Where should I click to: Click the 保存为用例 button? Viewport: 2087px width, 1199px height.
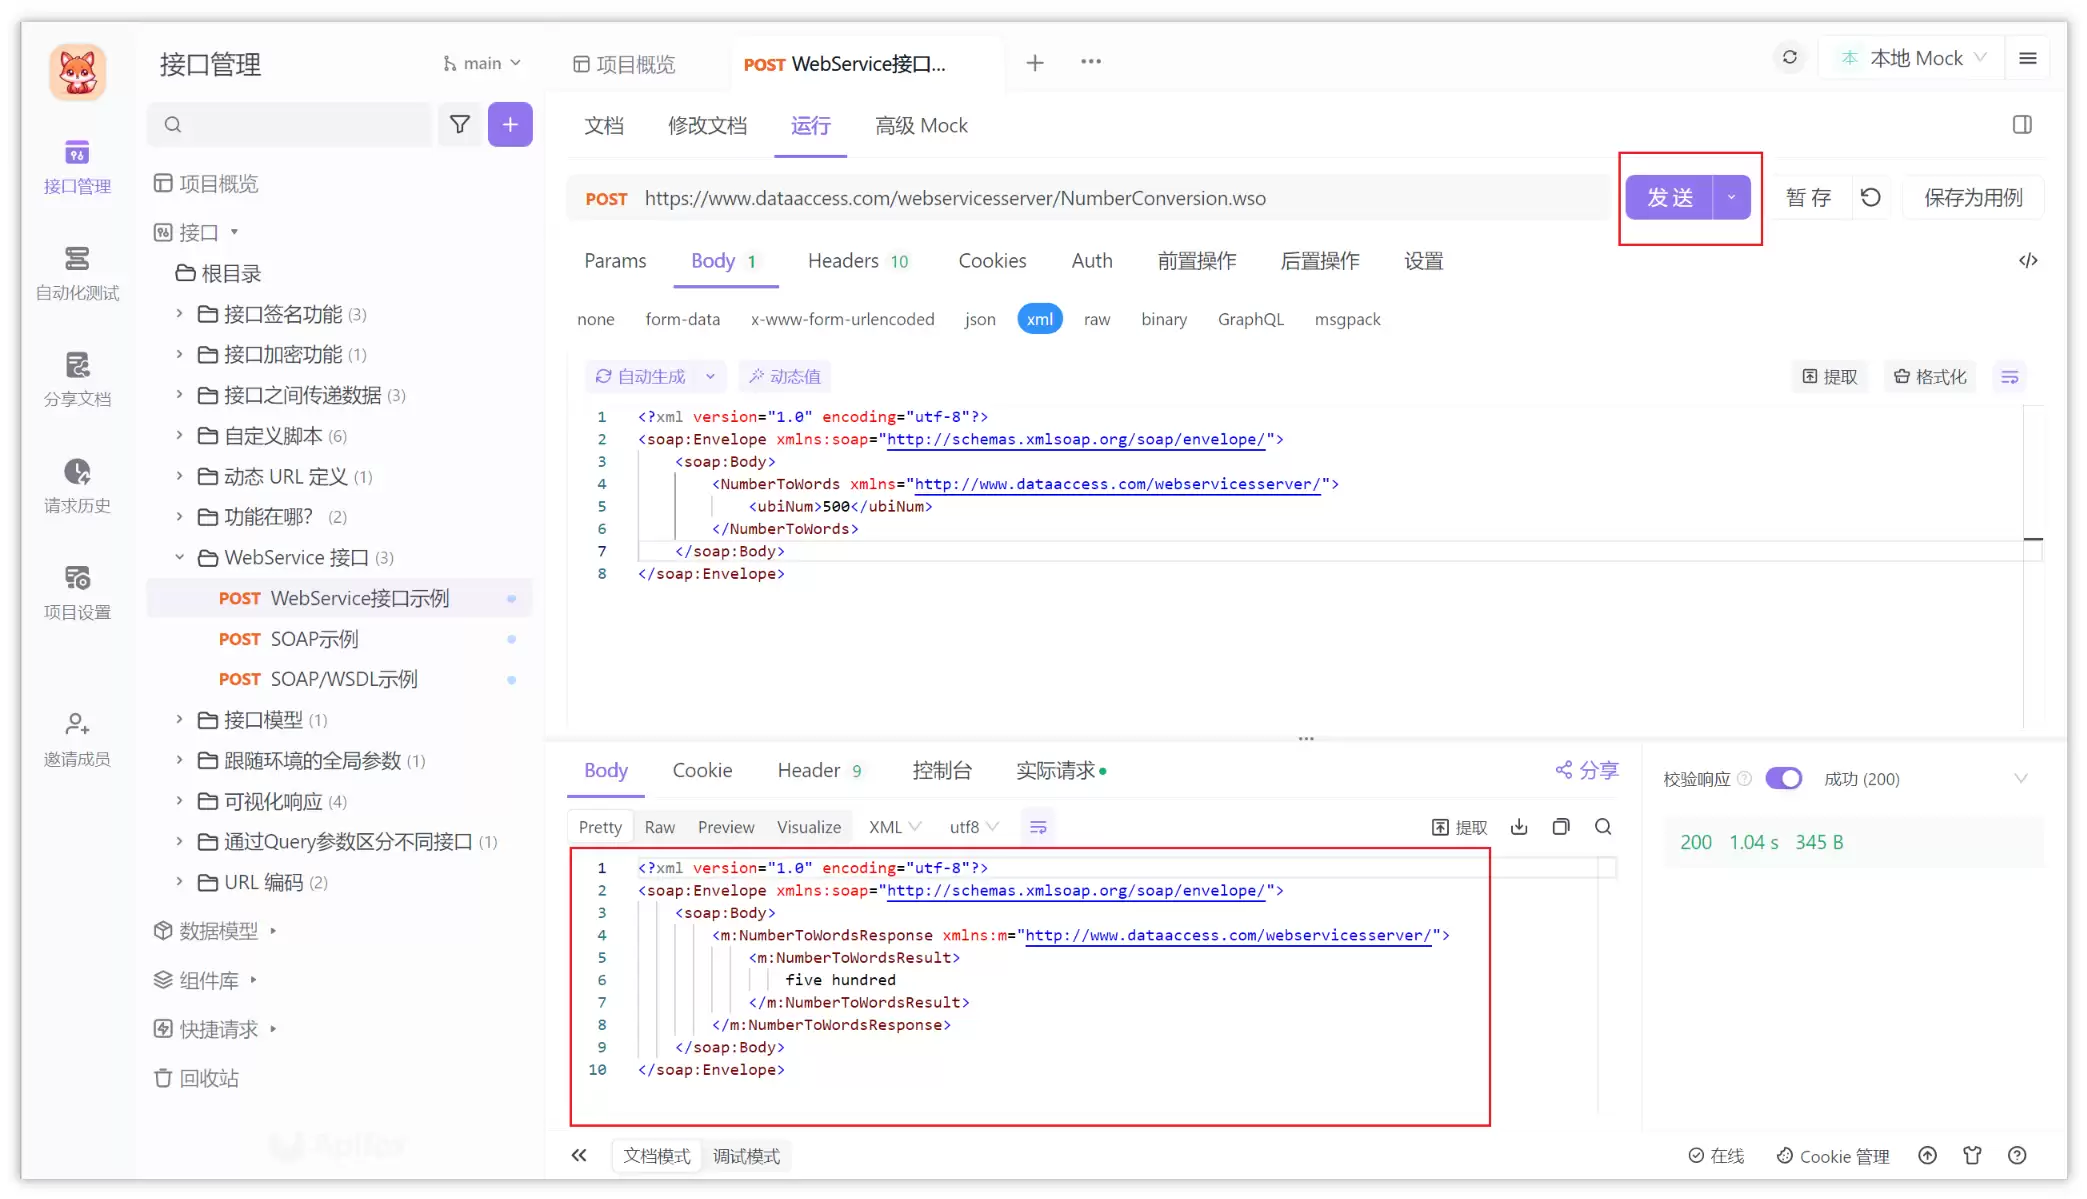click(x=1973, y=197)
